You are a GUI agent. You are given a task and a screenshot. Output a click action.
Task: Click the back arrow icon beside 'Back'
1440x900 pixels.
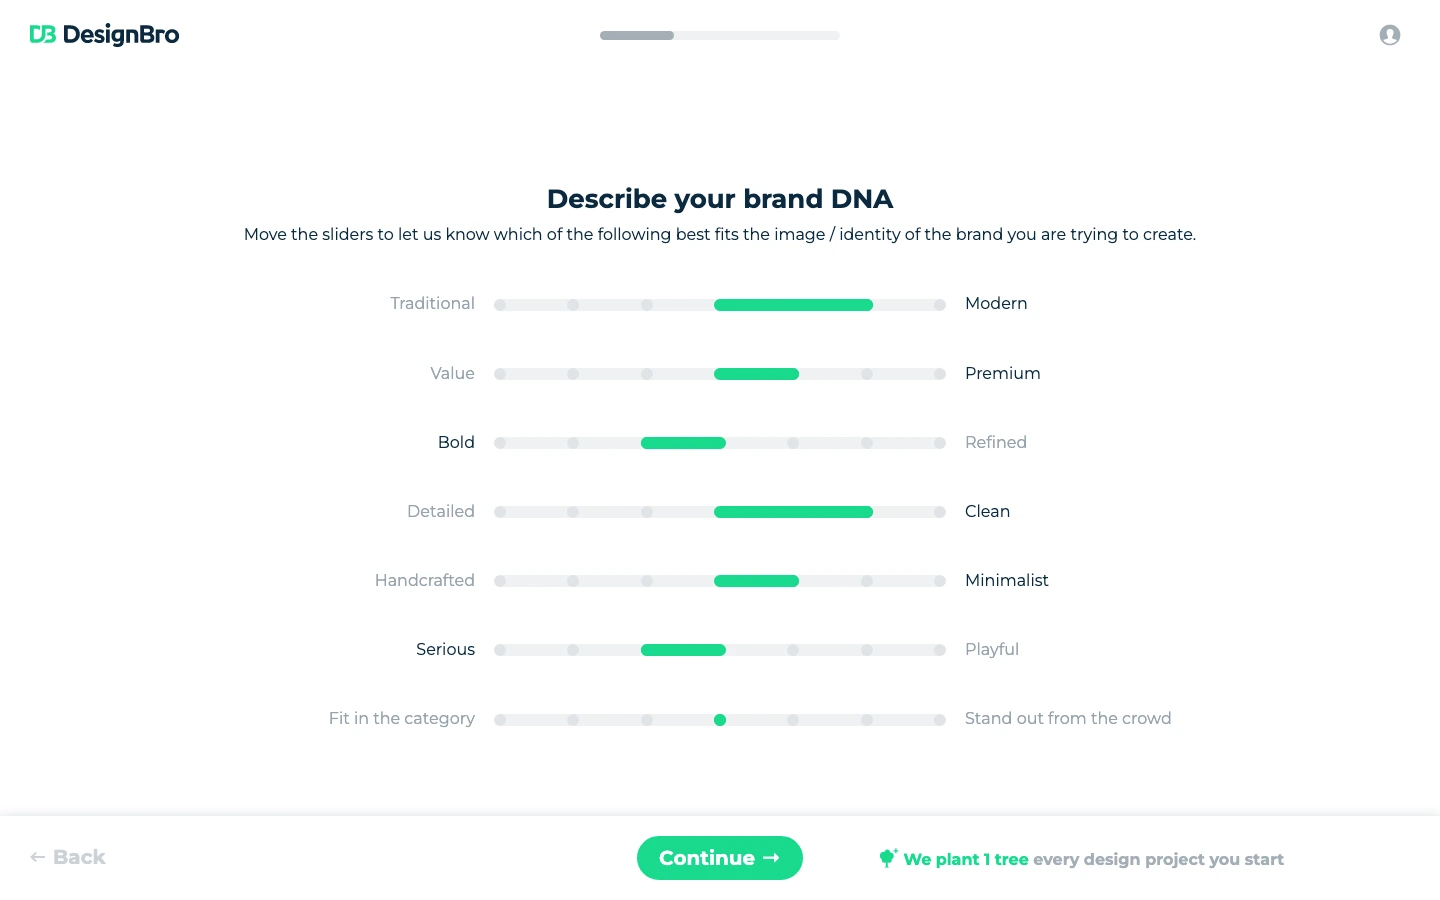click(38, 857)
